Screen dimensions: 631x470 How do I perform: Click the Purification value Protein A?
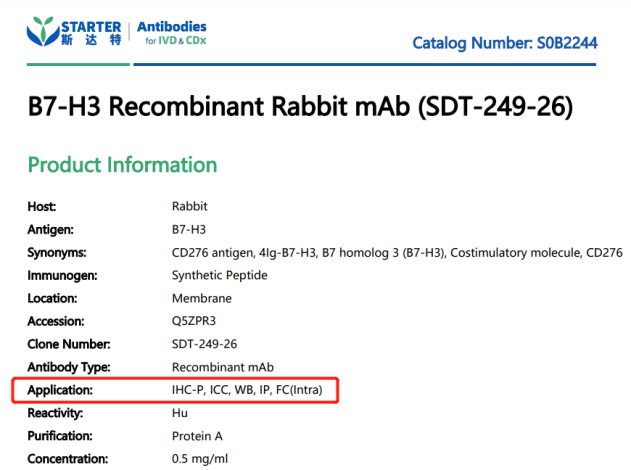click(198, 436)
